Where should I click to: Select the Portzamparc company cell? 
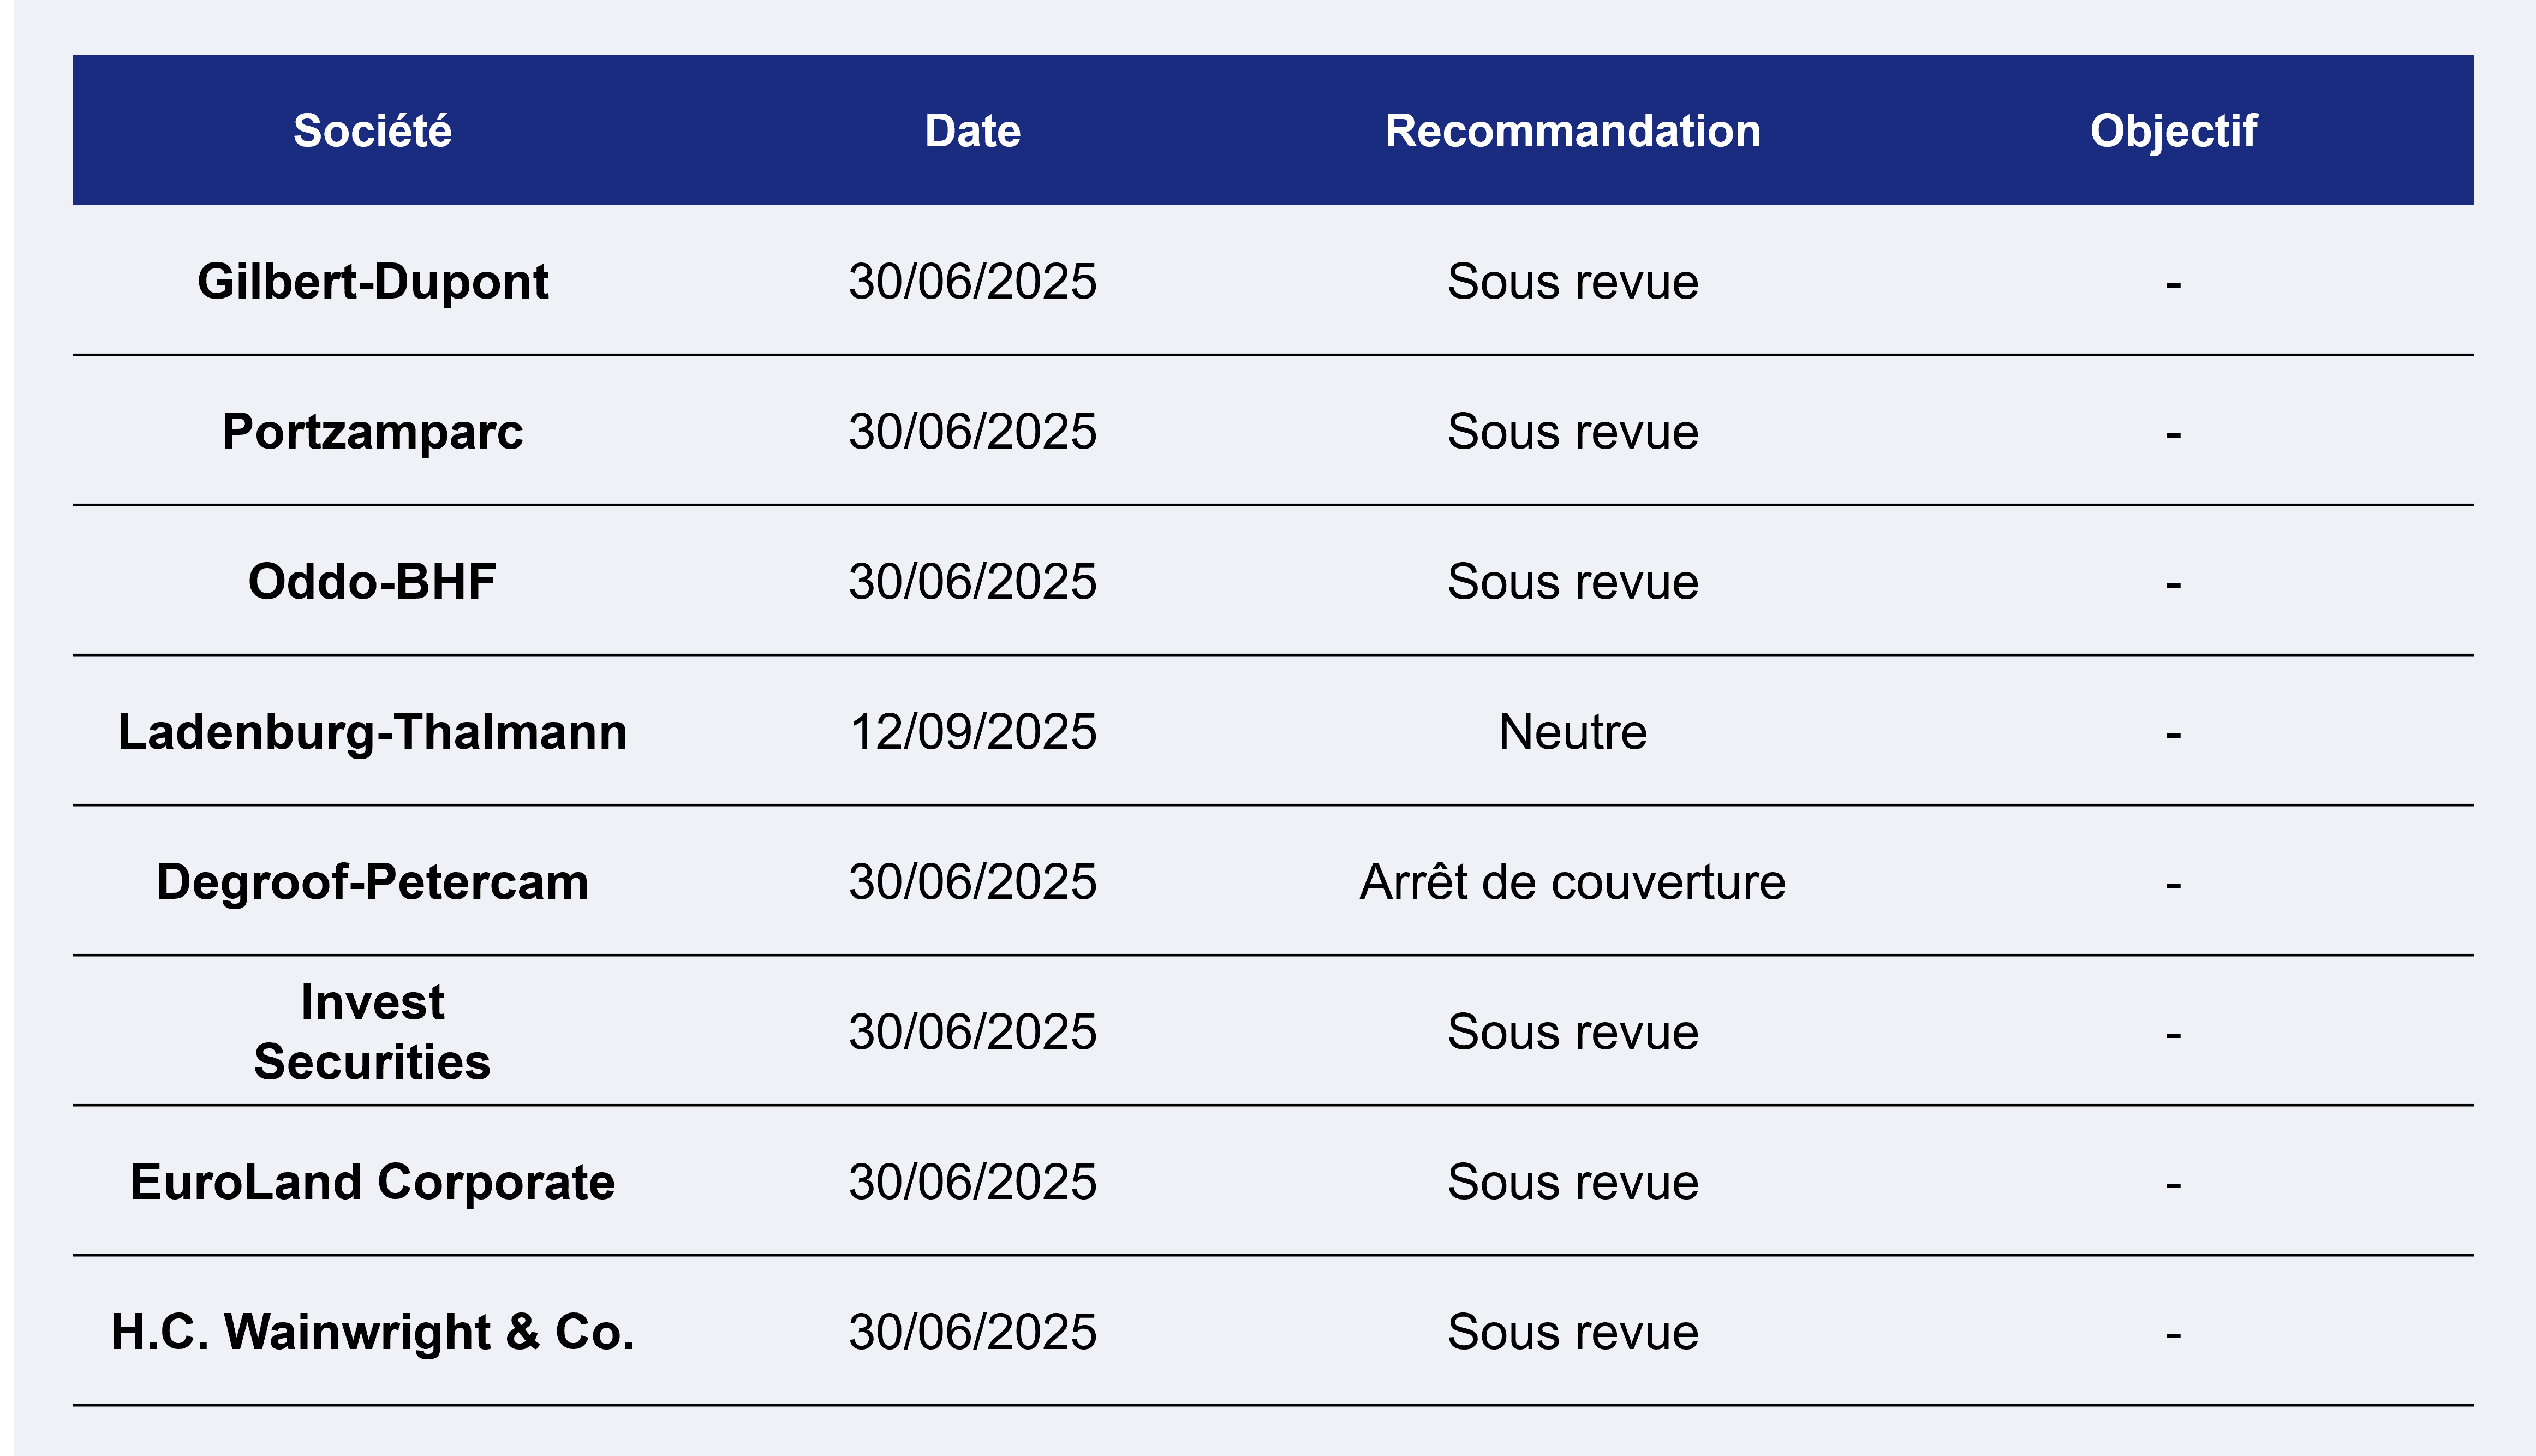click(x=372, y=432)
